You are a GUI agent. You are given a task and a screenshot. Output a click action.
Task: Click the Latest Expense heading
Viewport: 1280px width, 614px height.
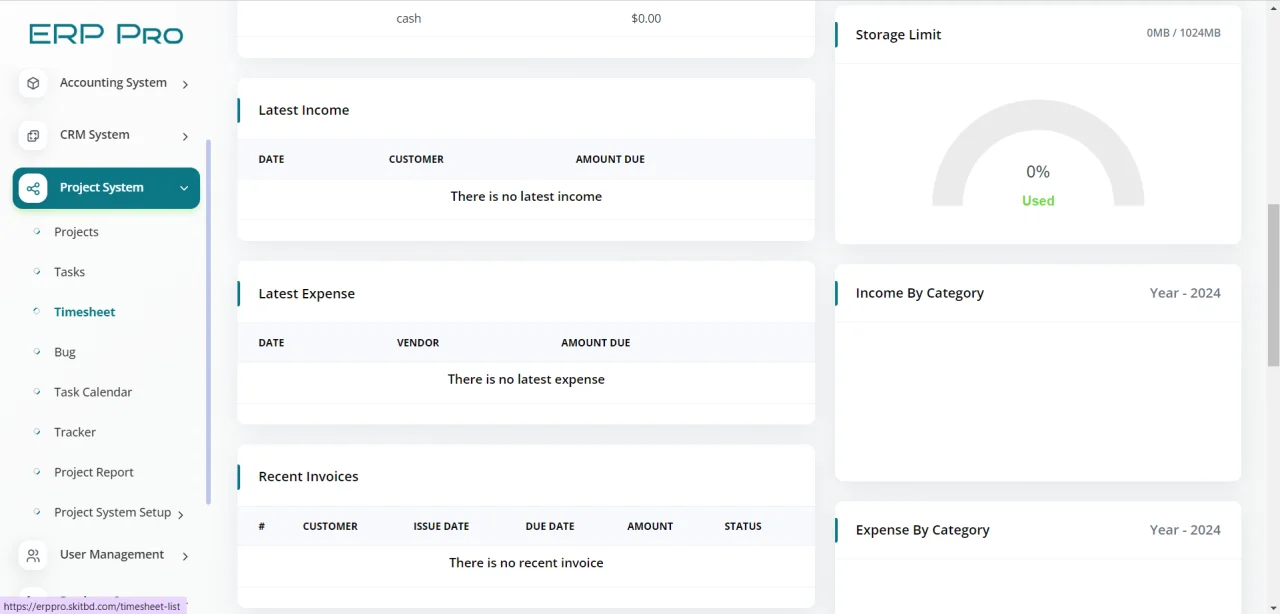[306, 294]
